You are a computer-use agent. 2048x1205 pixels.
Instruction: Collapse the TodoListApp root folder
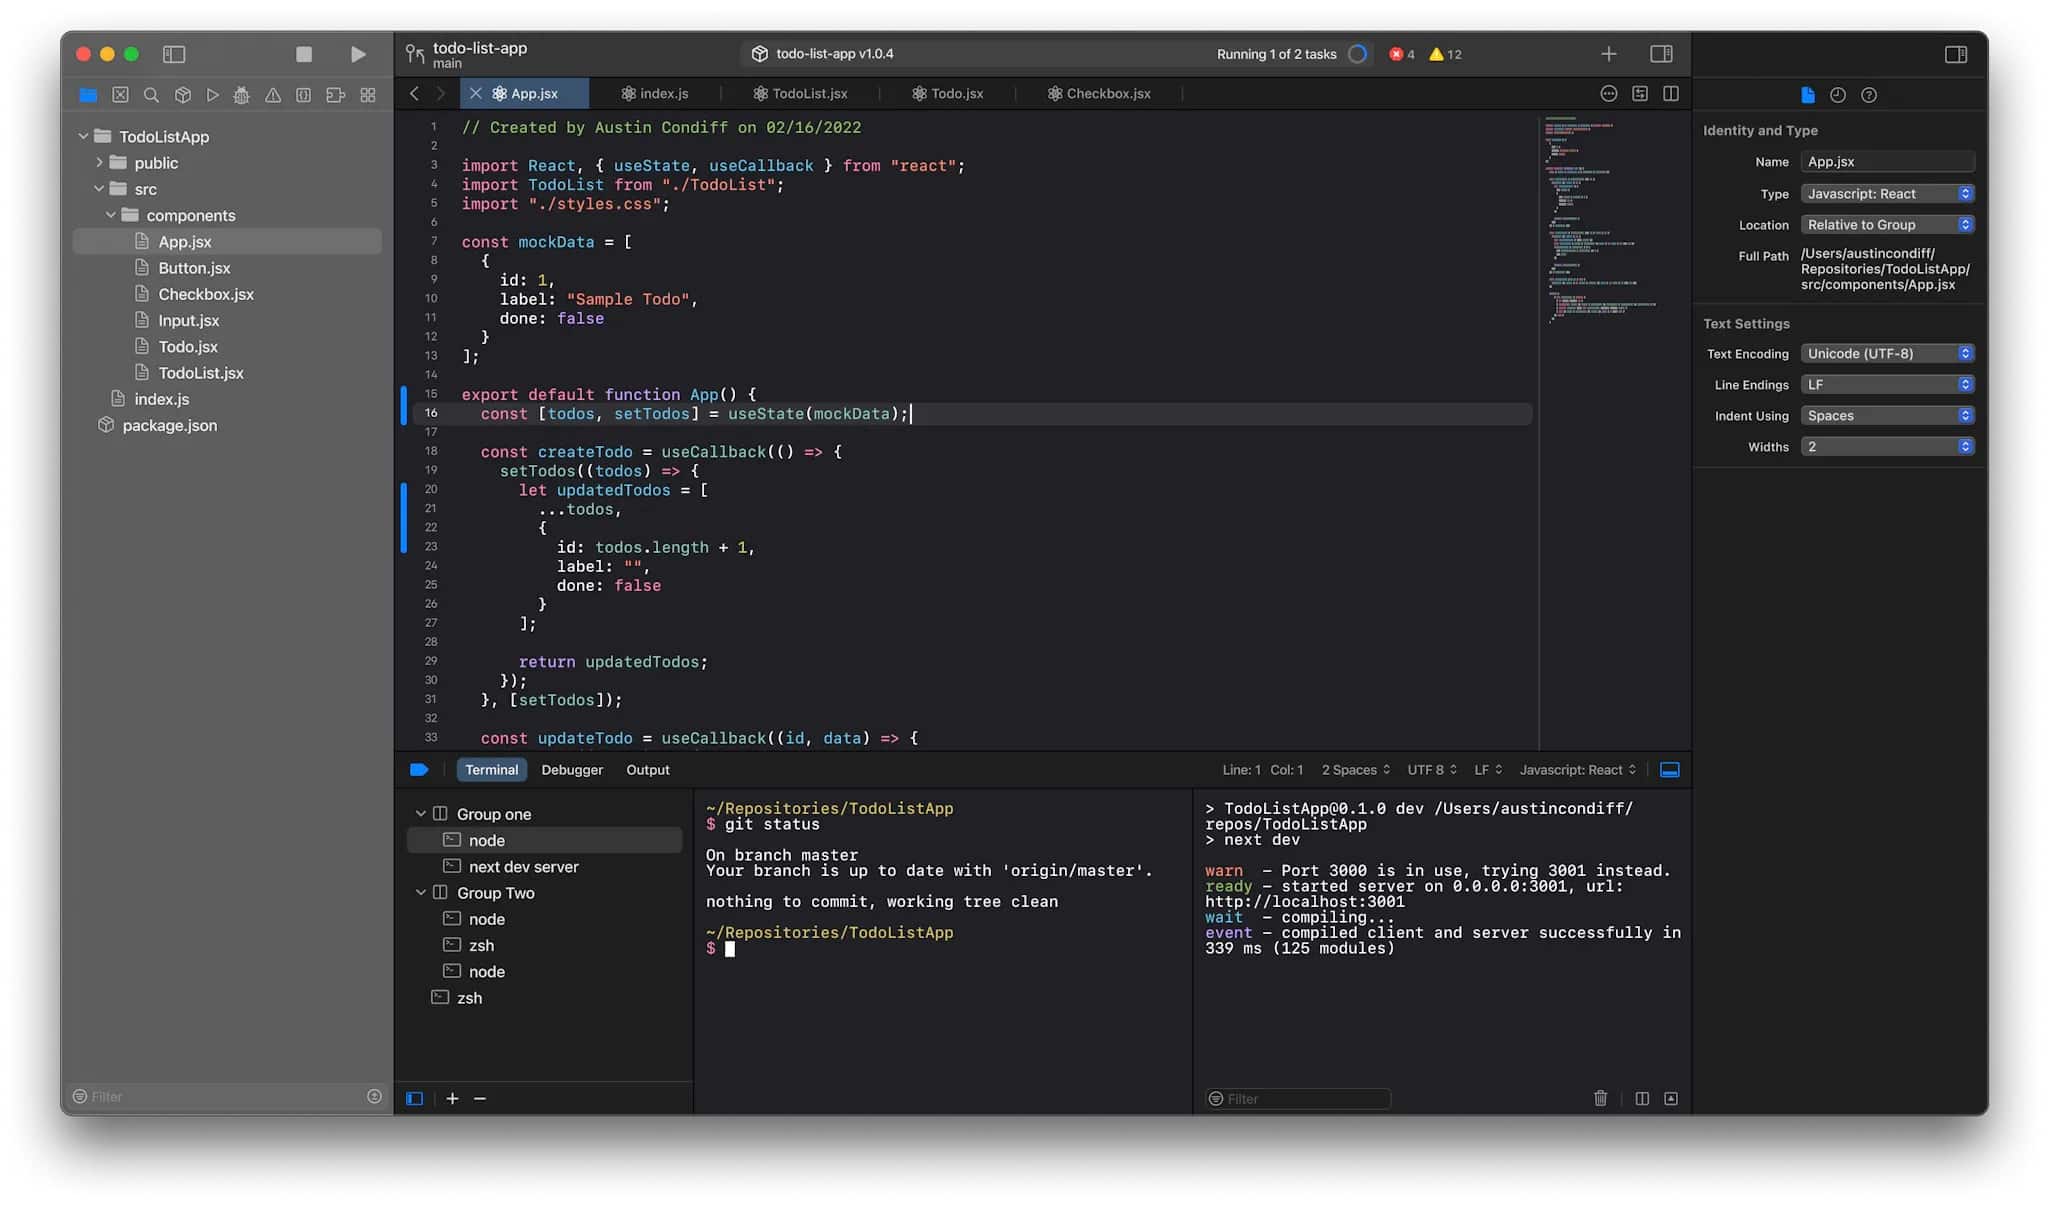pyautogui.click(x=83, y=136)
